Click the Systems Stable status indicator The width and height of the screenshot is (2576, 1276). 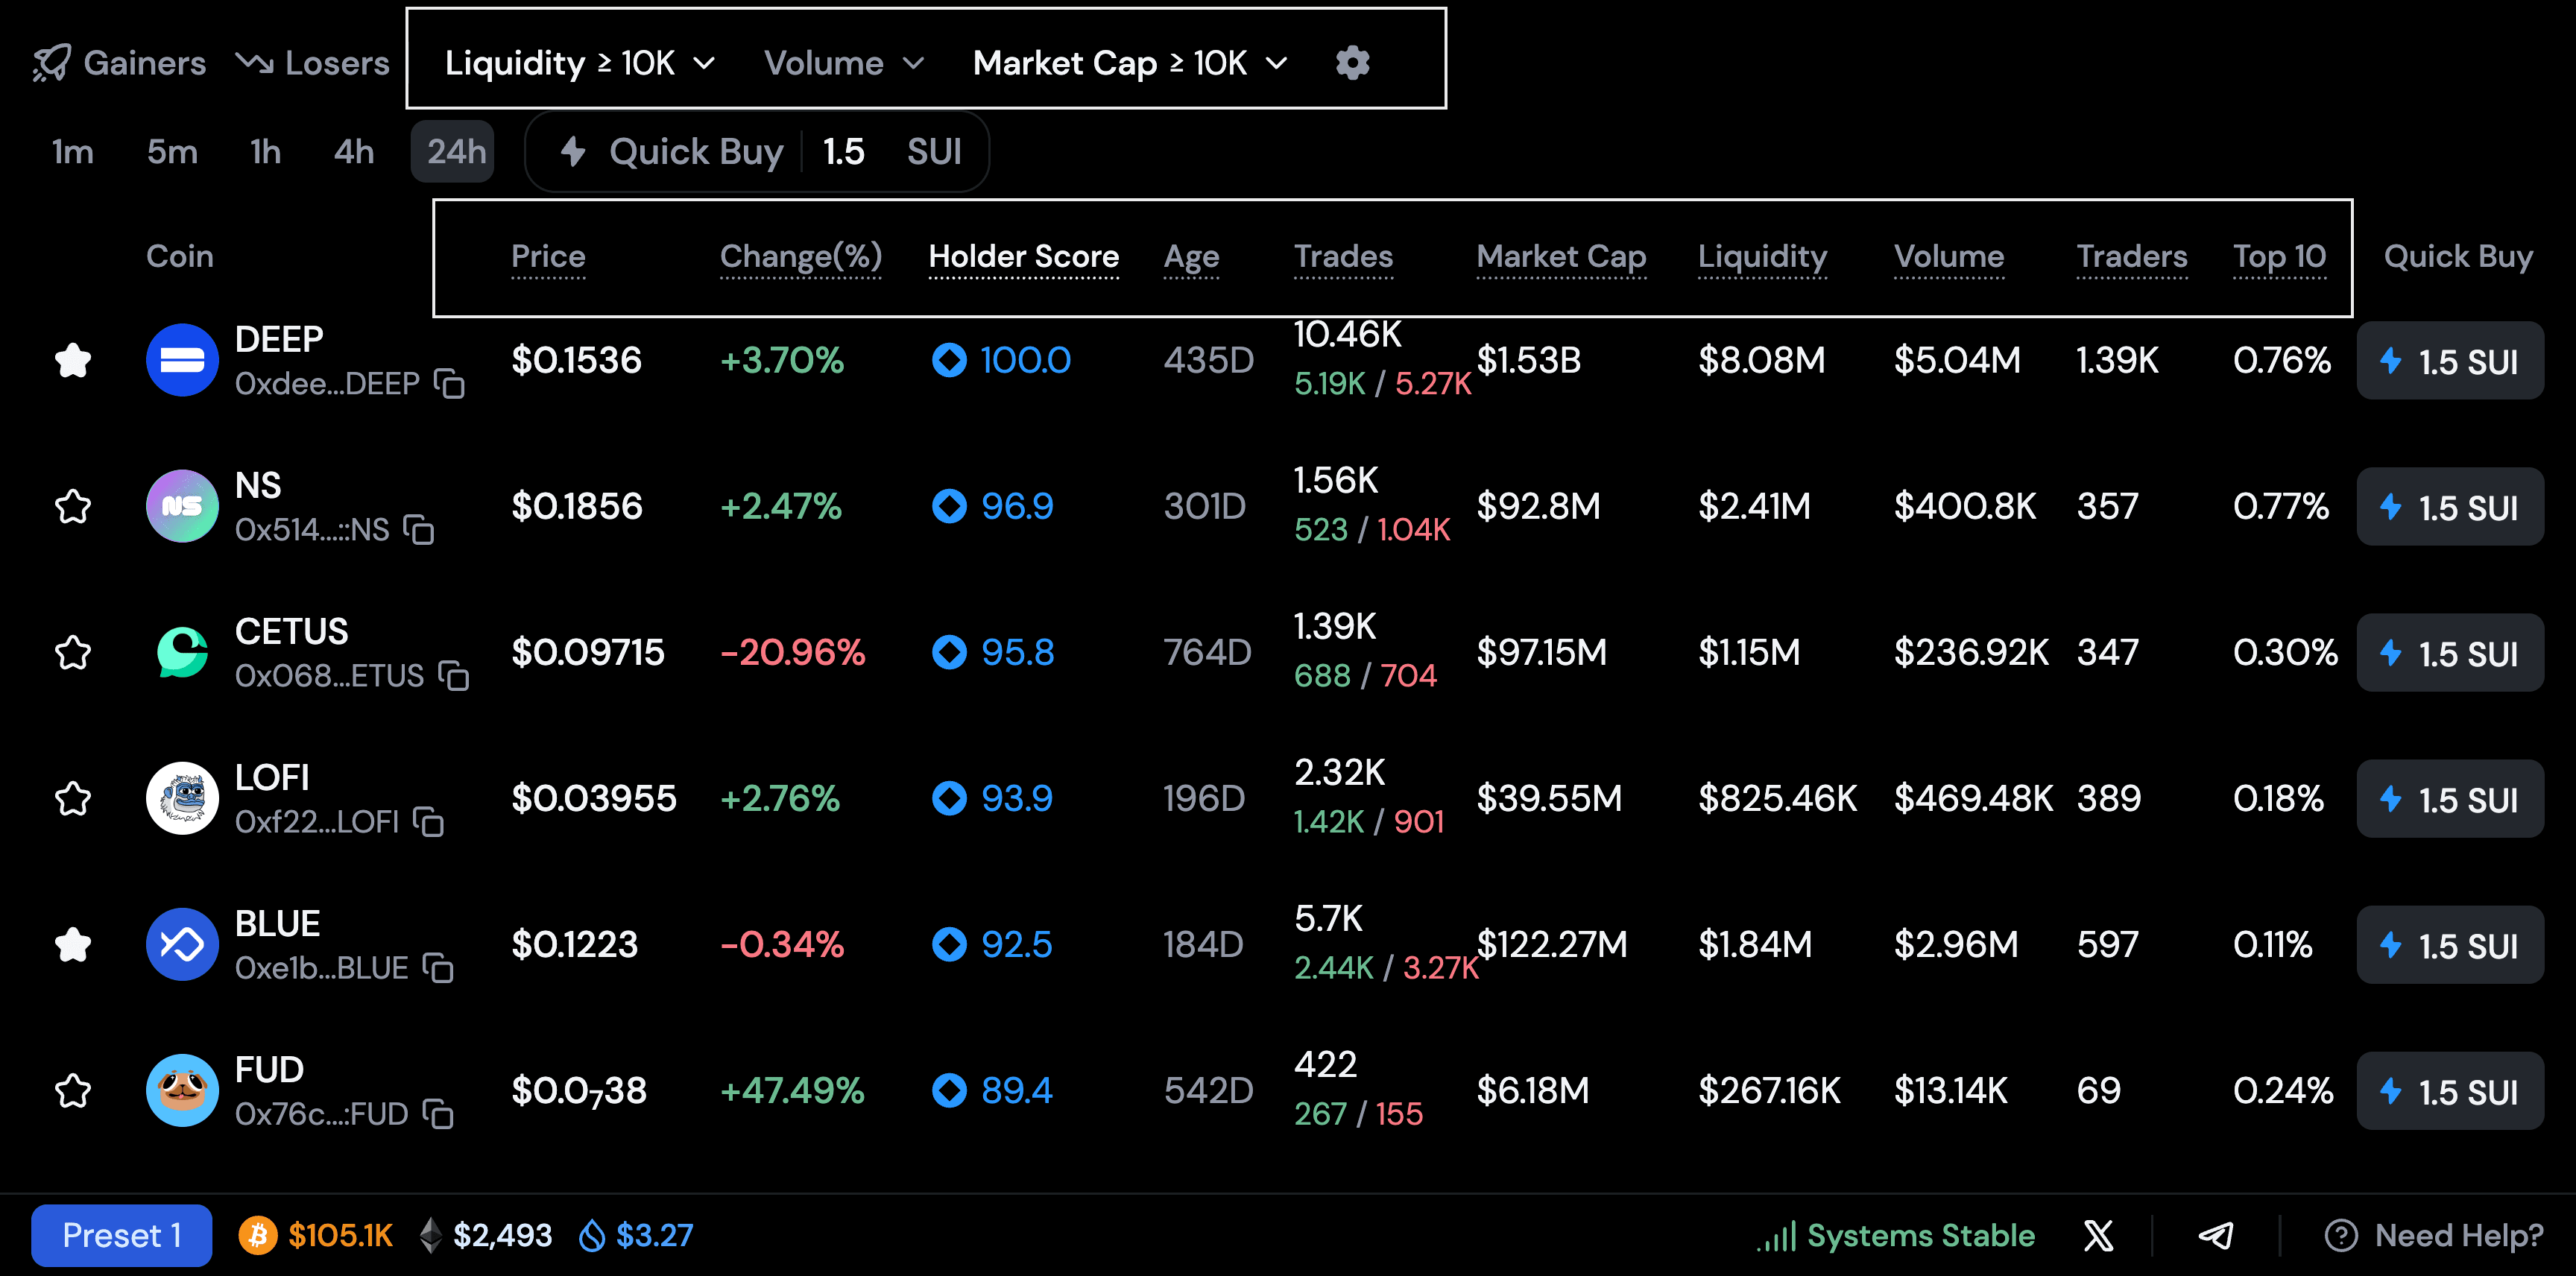(x=1893, y=1235)
